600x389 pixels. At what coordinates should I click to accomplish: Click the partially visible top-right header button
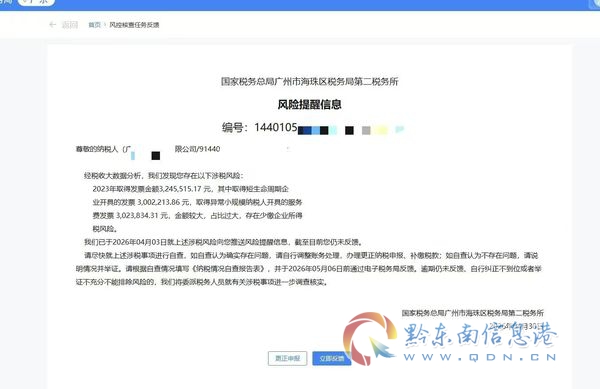(594, 3)
